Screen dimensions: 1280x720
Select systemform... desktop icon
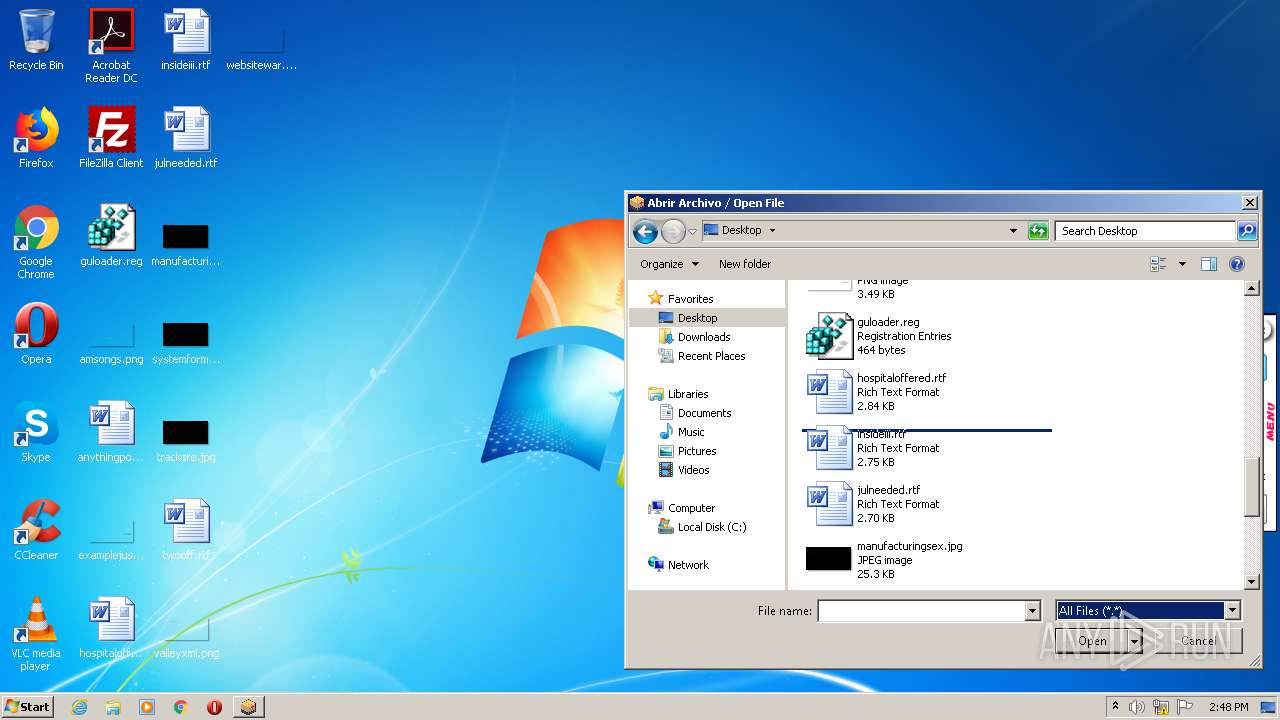(x=186, y=344)
